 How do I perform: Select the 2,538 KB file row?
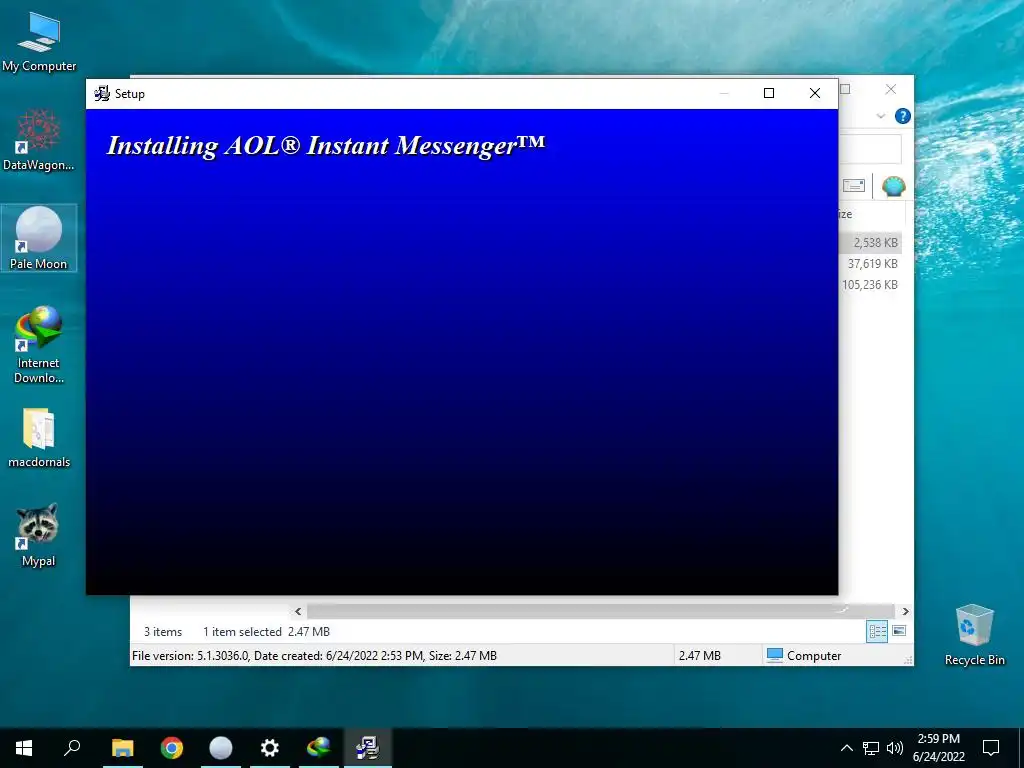pyautogui.click(x=870, y=242)
